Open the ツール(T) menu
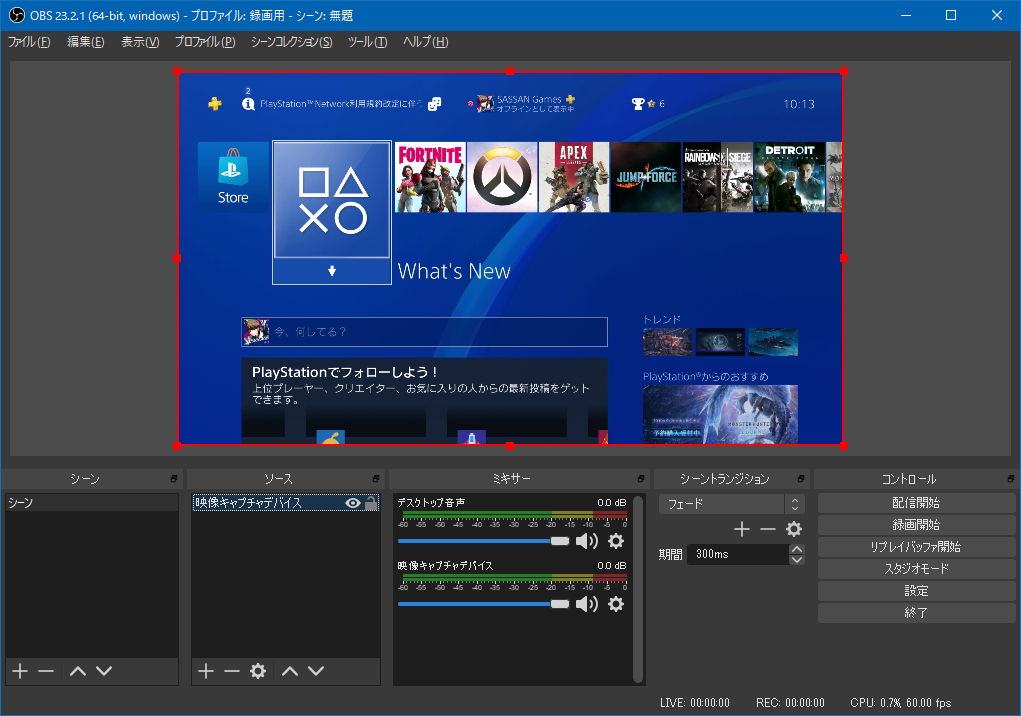The width and height of the screenshot is (1021, 716). pos(367,42)
